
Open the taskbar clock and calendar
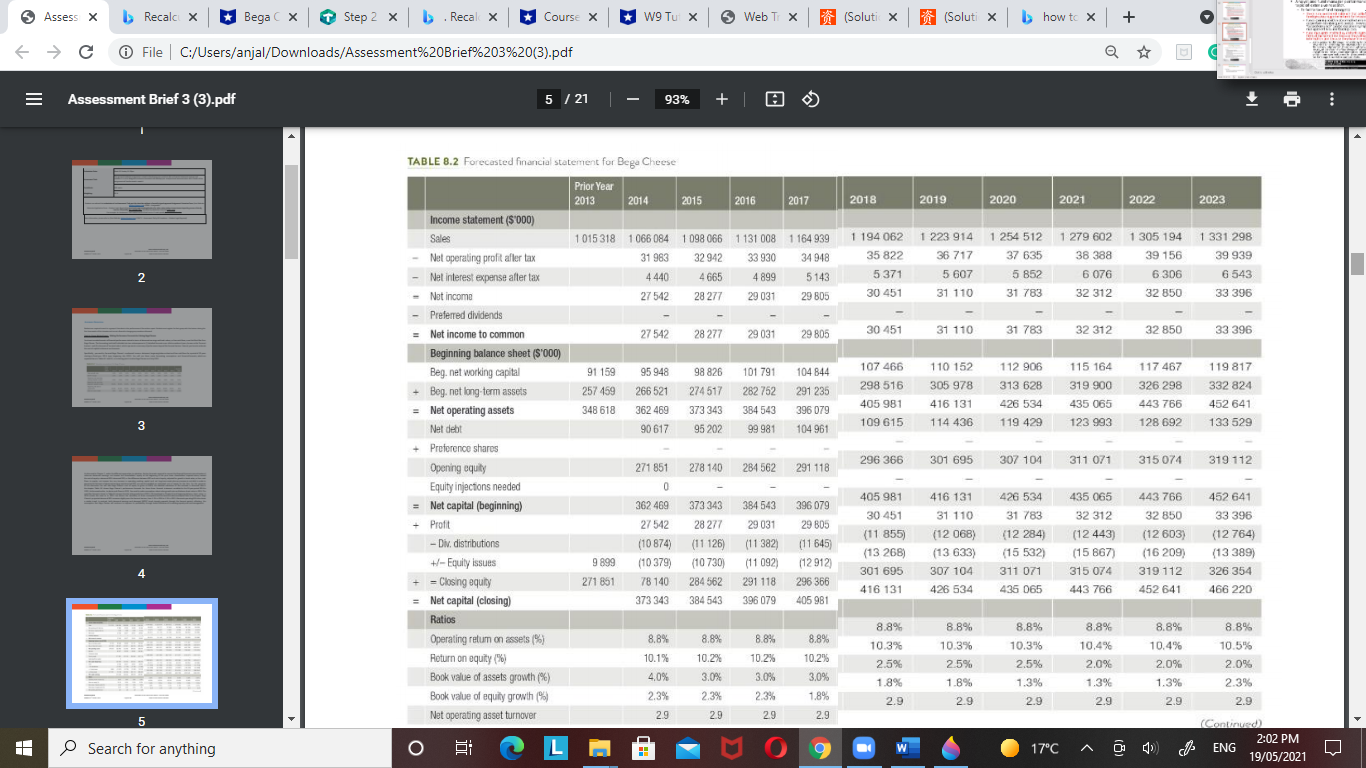(1280, 748)
